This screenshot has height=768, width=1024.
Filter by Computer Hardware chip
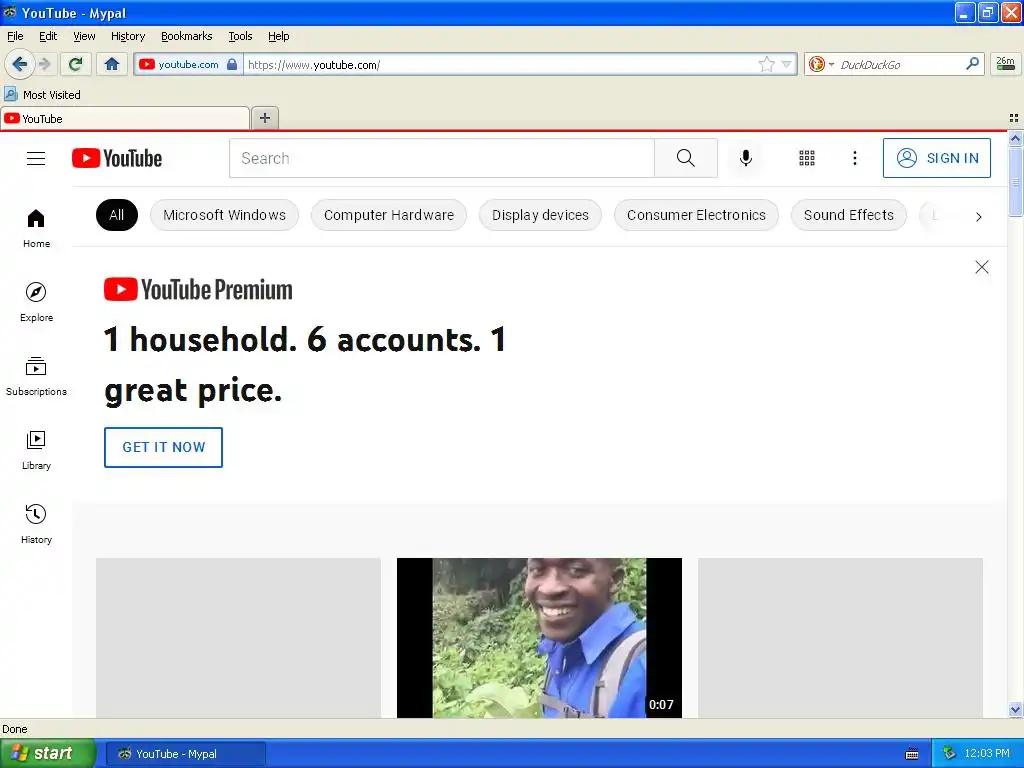(389, 215)
